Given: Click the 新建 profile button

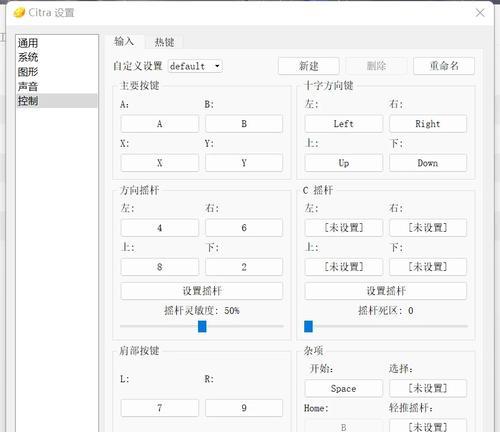Looking at the screenshot, I should click(309, 66).
